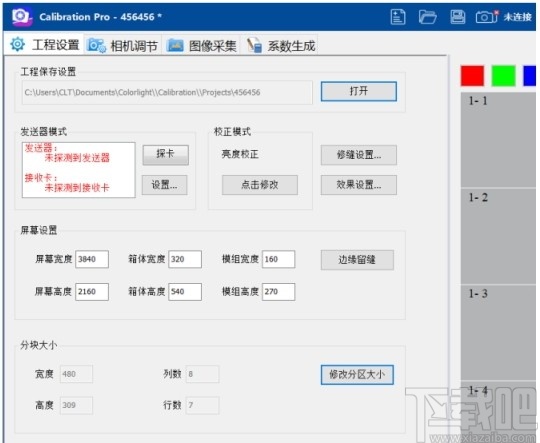Click the 未探测到发送器 status text
Viewport: 540px width, 443px height.
[x=77, y=158]
